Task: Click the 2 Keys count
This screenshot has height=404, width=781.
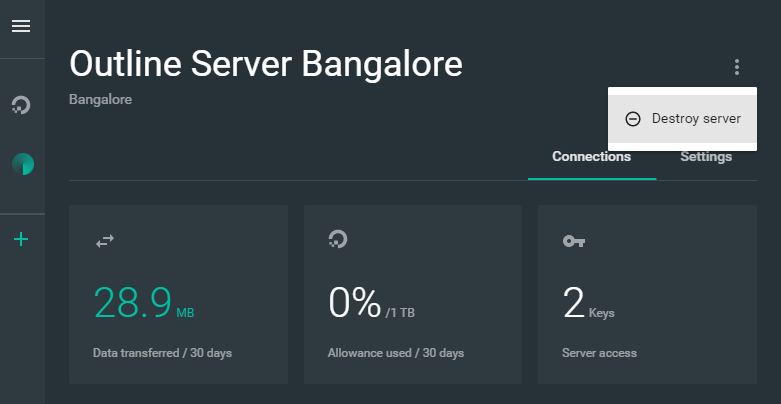Action: coord(588,303)
